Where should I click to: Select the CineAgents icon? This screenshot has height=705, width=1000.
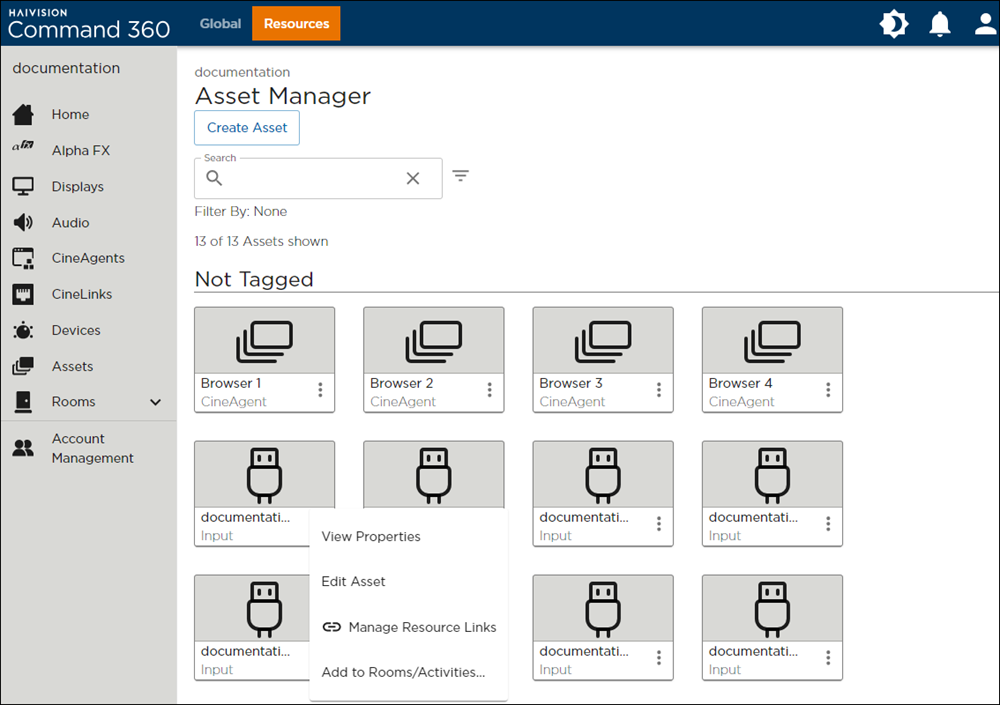pyautogui.click(x=22, y=258)
